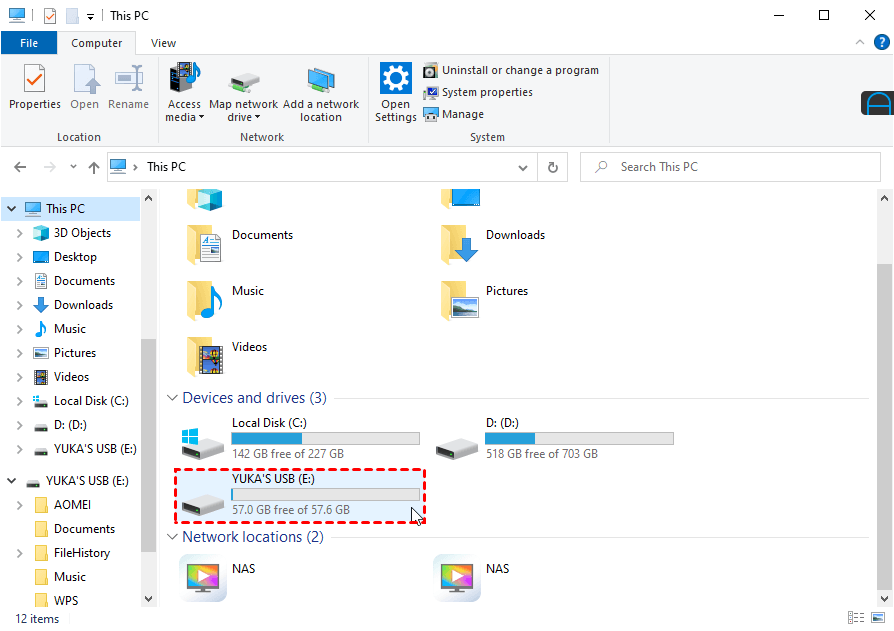
Task: Click Local Disk (C:) usage bar
Action: 326,438
